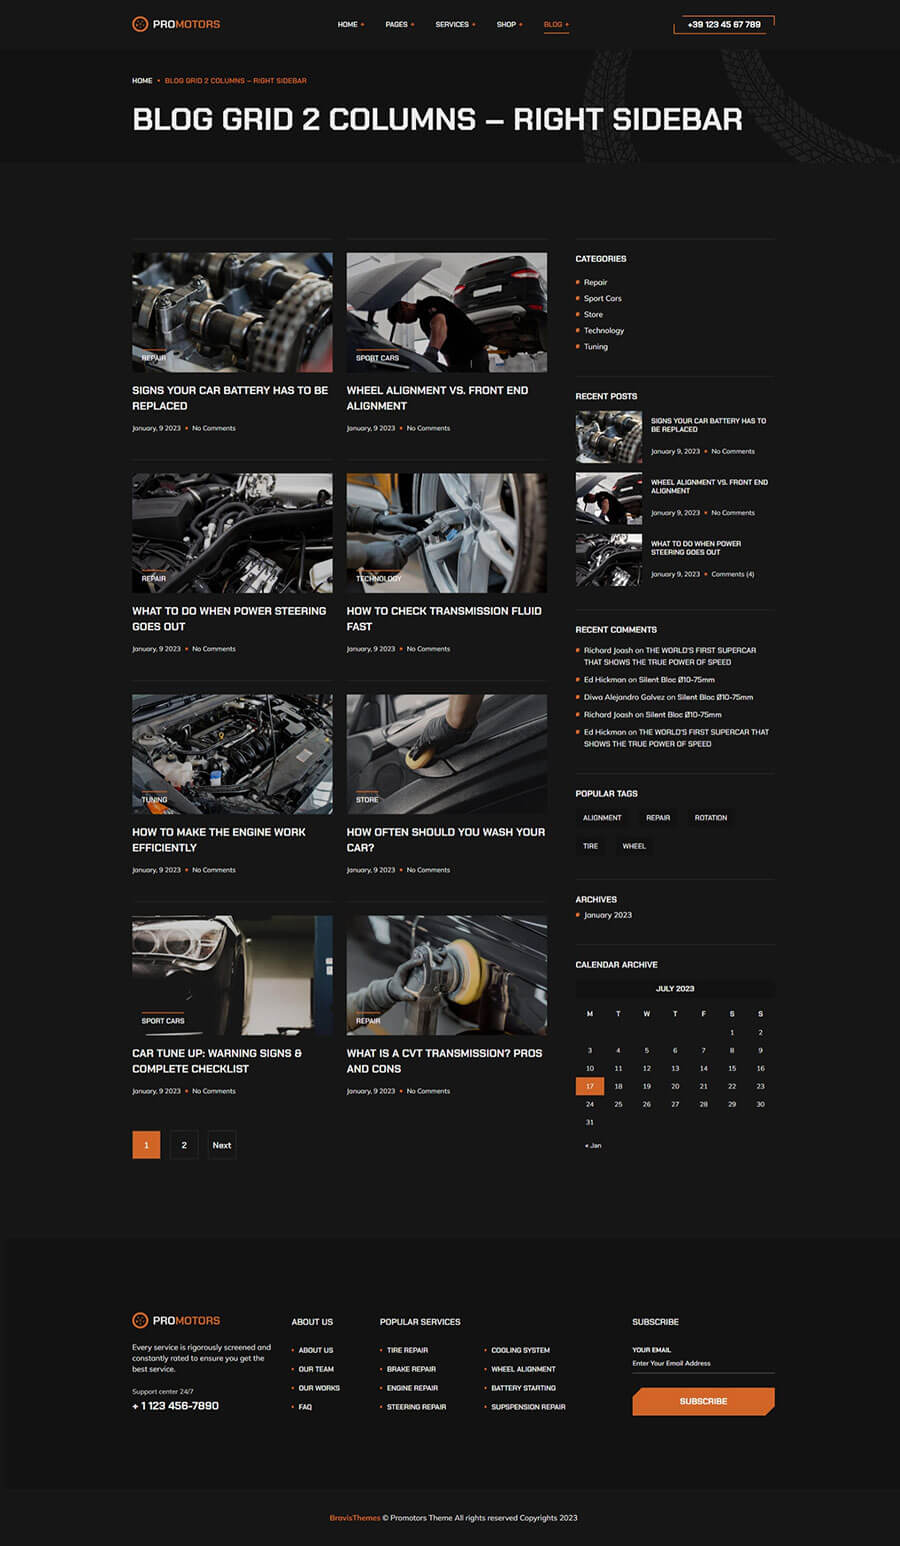Open the Shop menu item

(509, 24)
